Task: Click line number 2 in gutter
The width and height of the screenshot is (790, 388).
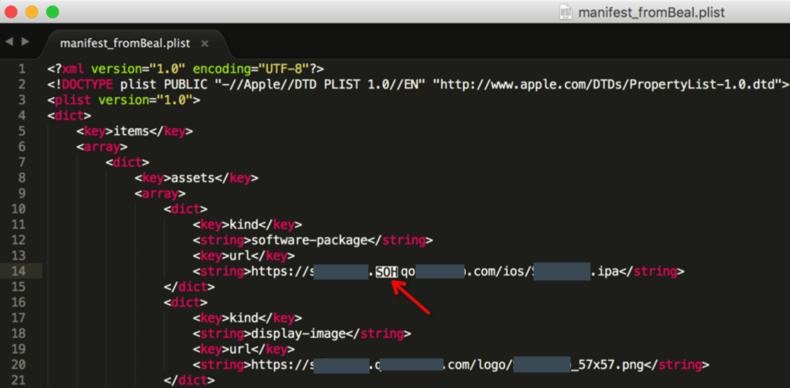Action: pos(22,84)
